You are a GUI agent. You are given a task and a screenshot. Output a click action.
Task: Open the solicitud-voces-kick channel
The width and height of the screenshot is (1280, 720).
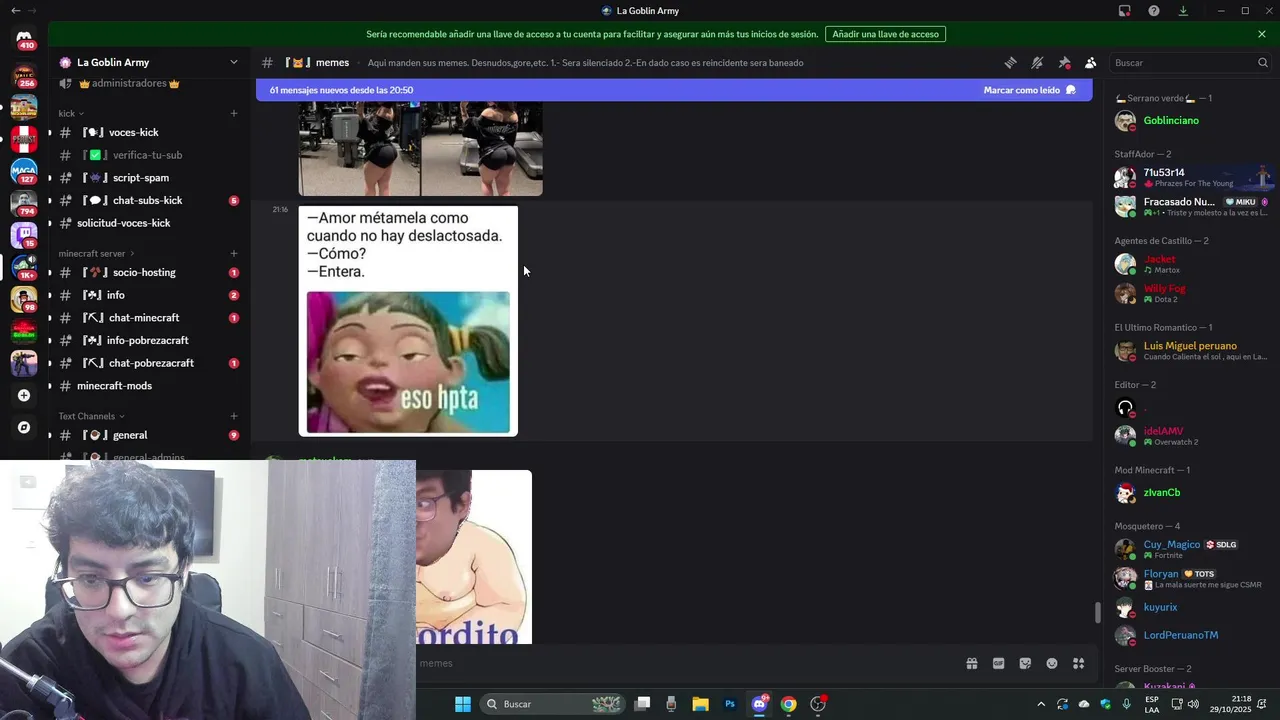[x=150, y=223]
